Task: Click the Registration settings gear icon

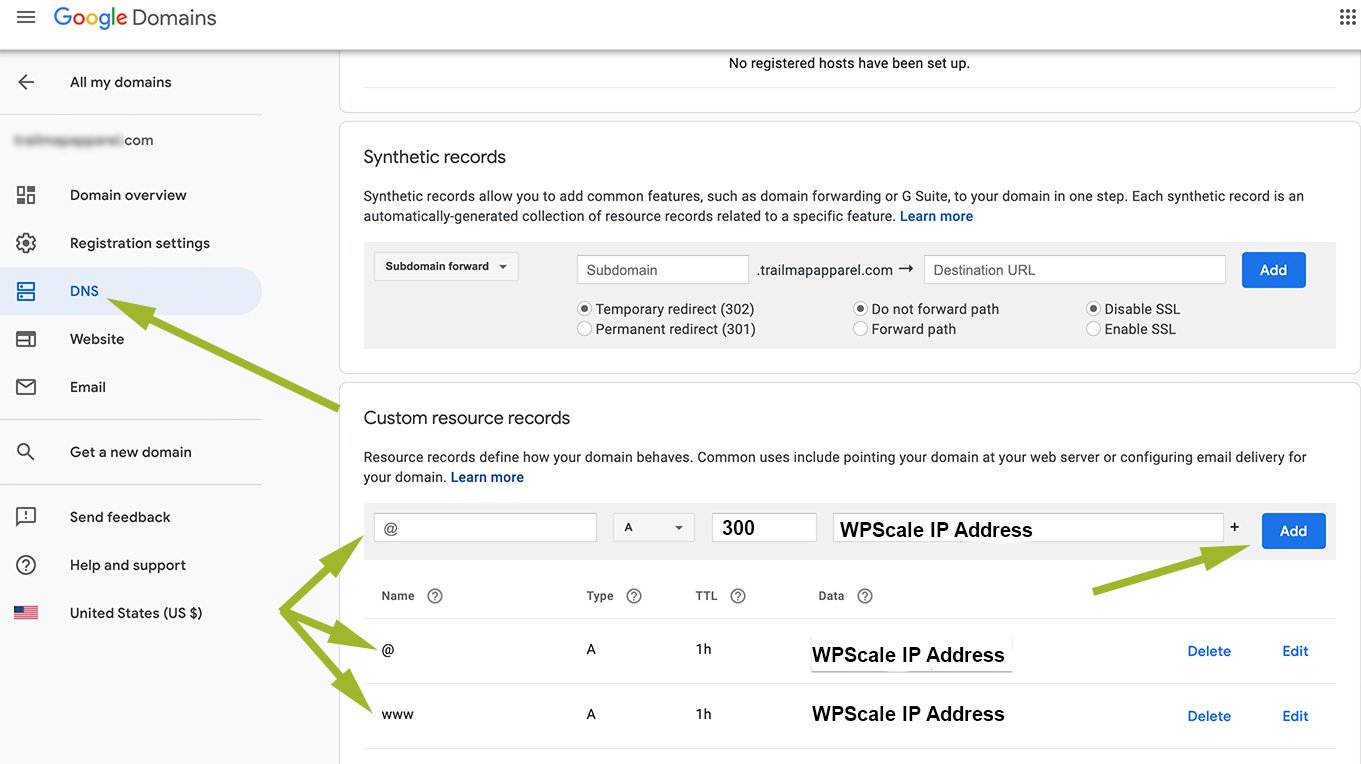Action: click(26, 243)
